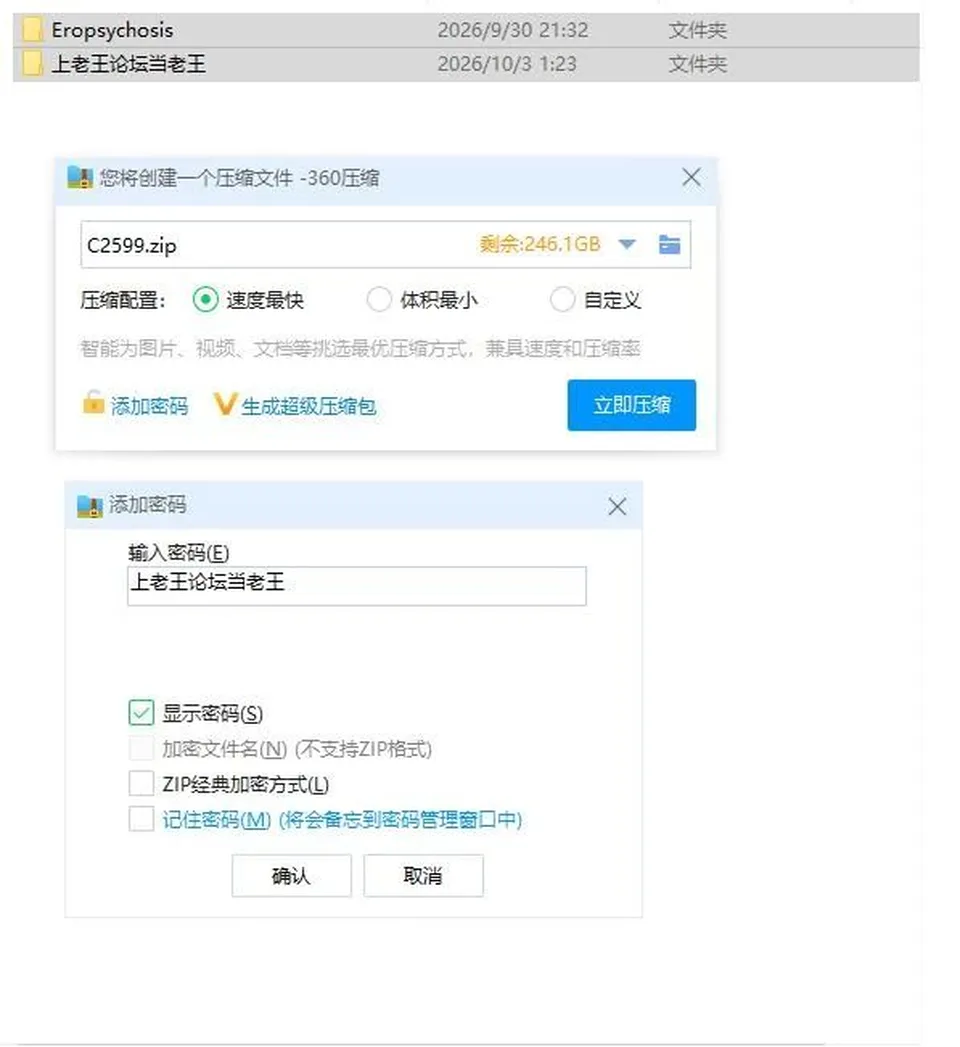
Task: Click the V icon beside 生成超级压缩包
Action: tap(225, 404)
